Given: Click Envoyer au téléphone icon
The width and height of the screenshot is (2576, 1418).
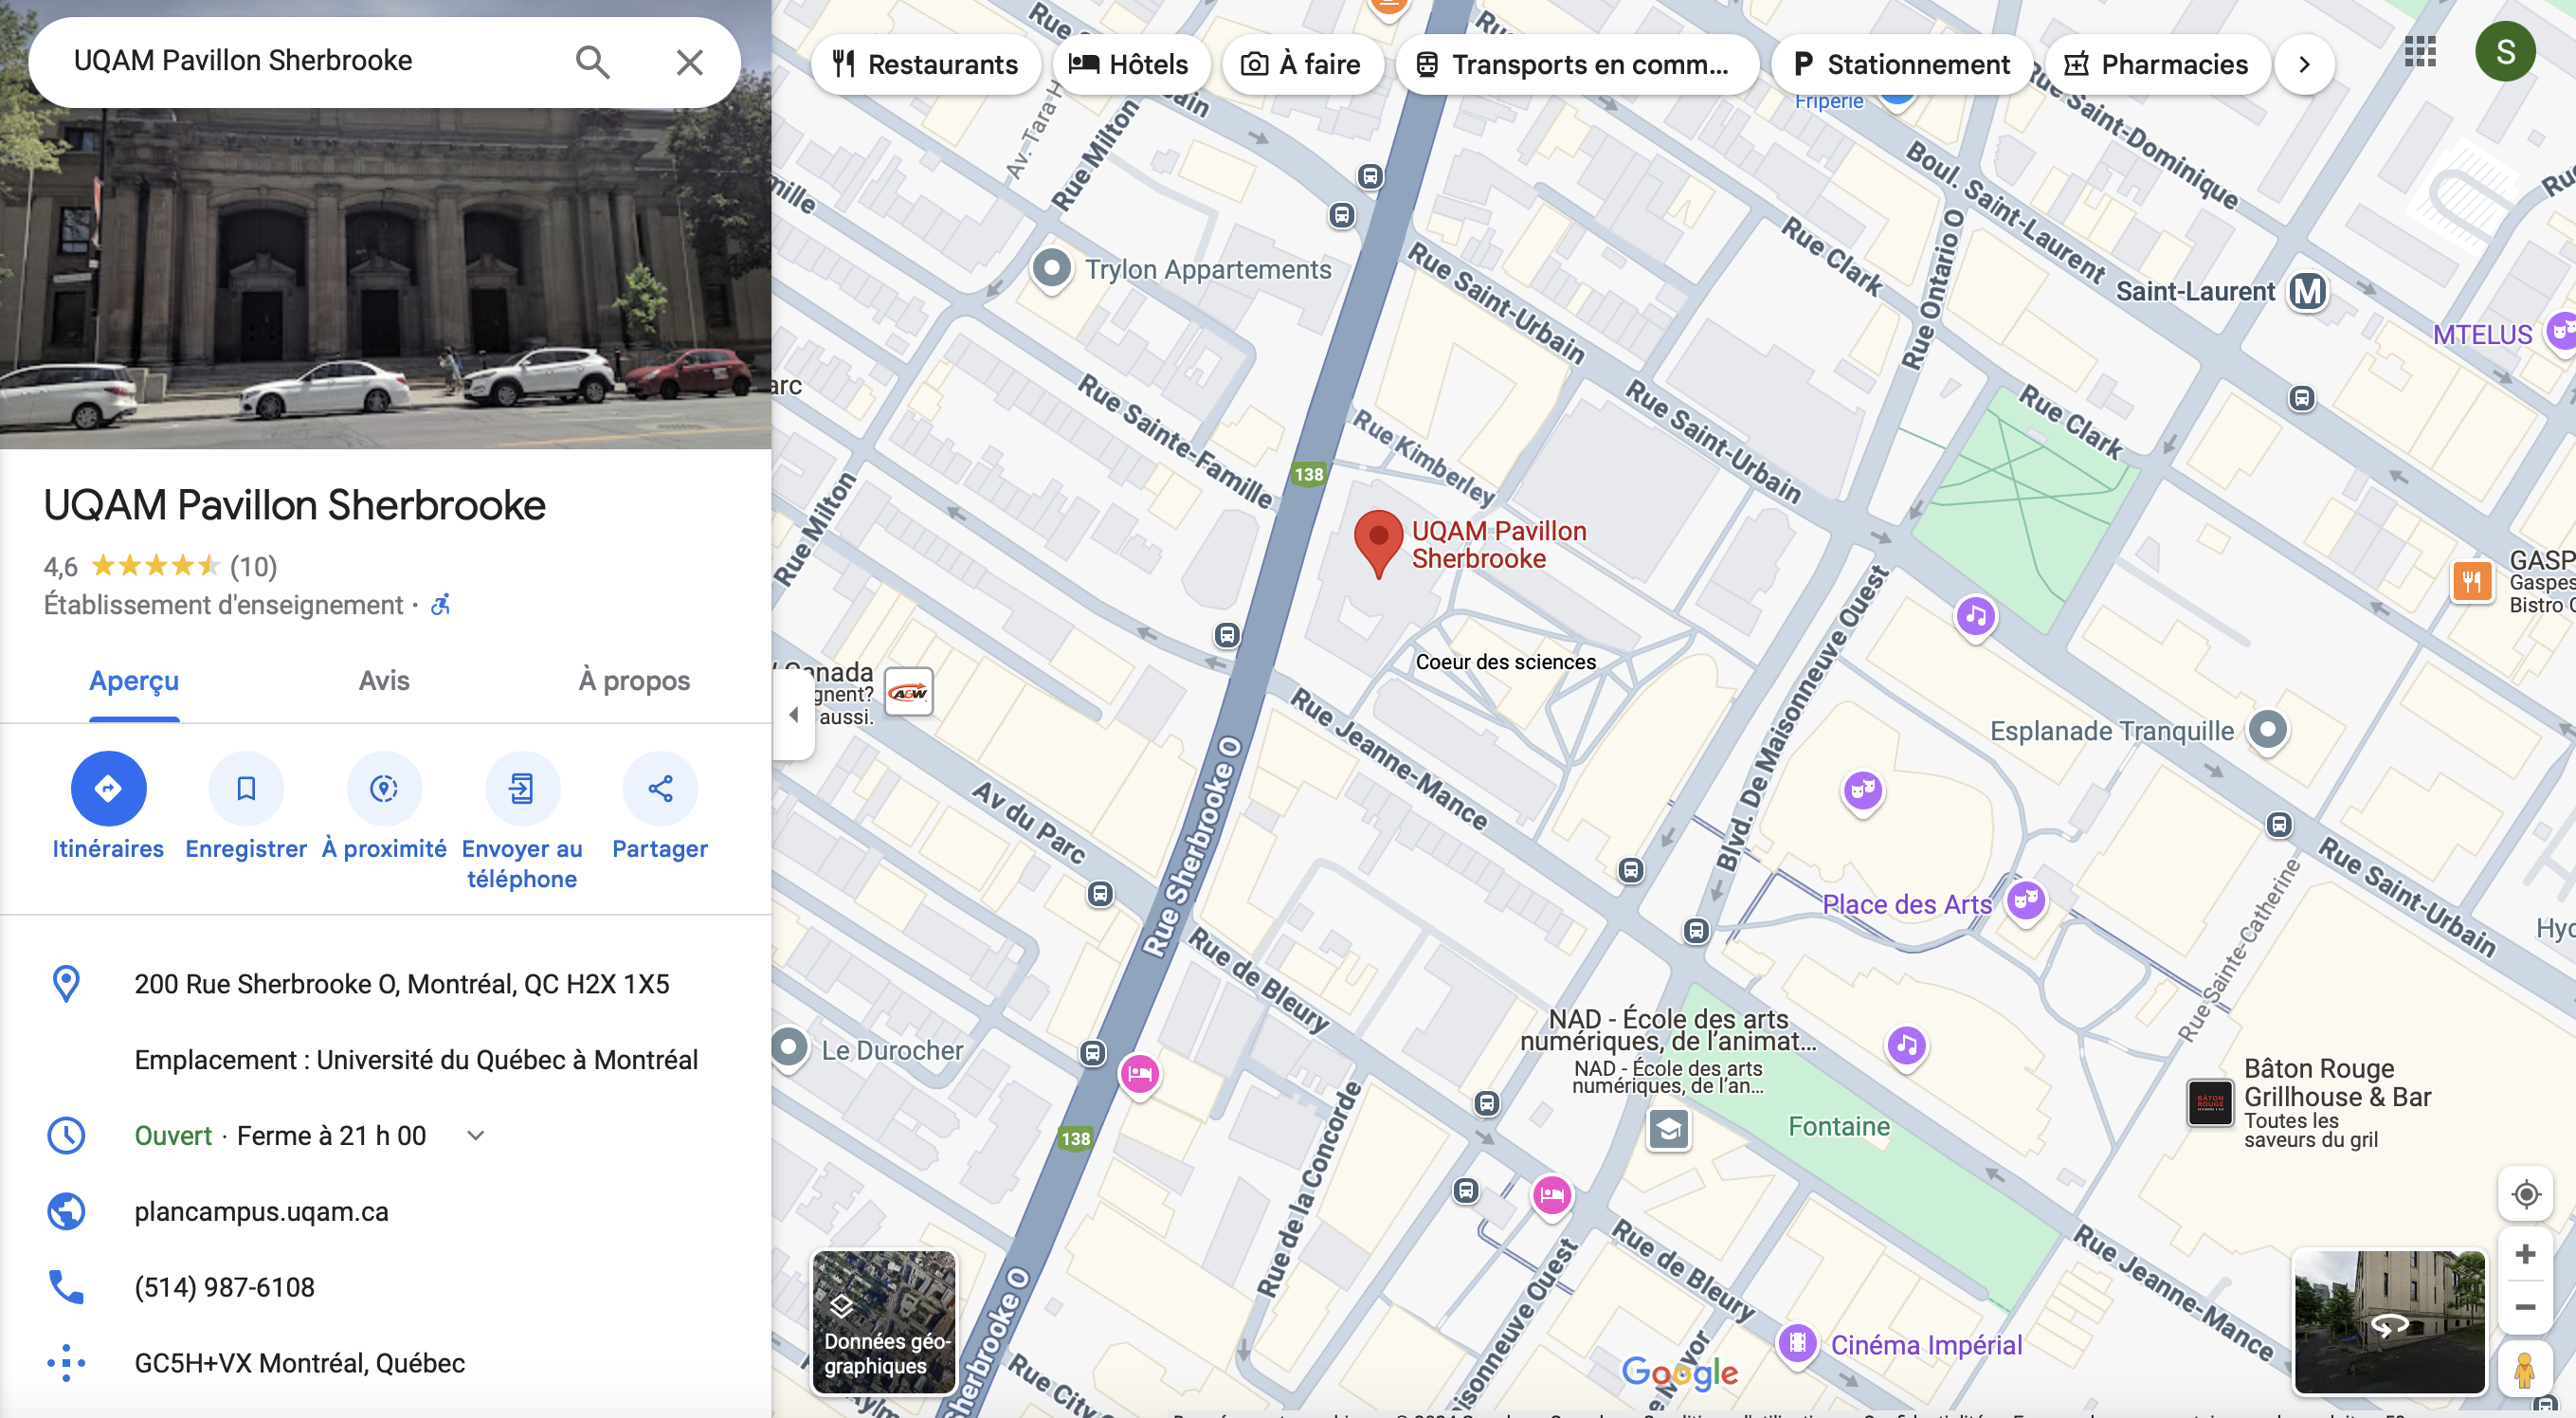Looking at the screenshot, I should (x=522, y=788).
